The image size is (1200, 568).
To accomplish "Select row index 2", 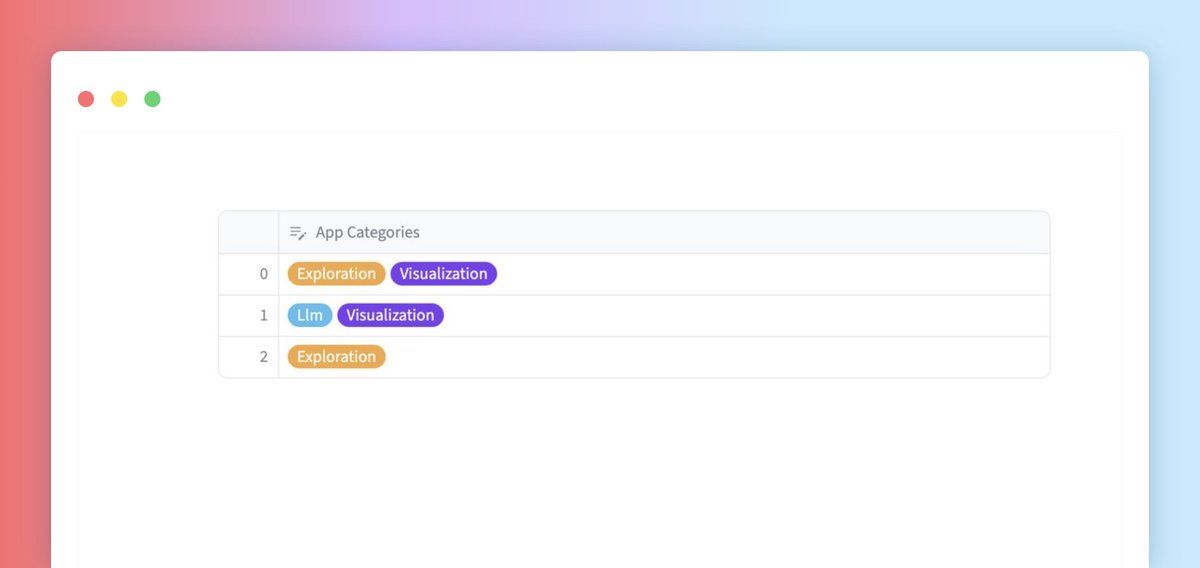I will (249, 357).
